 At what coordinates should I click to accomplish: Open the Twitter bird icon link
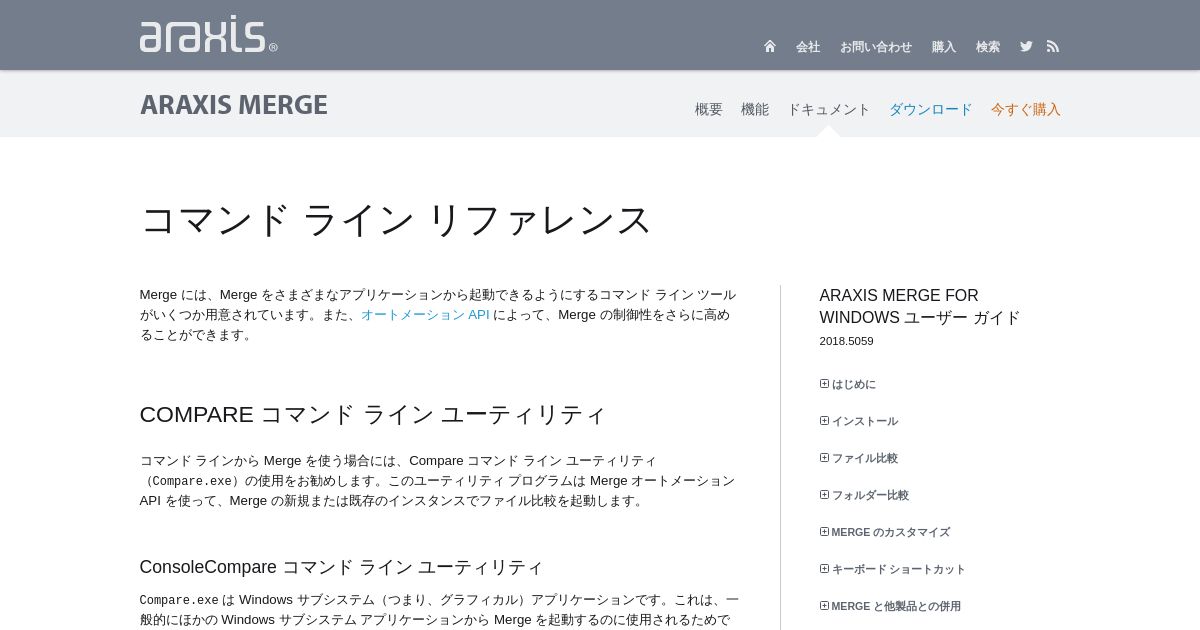tap(1026, 46)
